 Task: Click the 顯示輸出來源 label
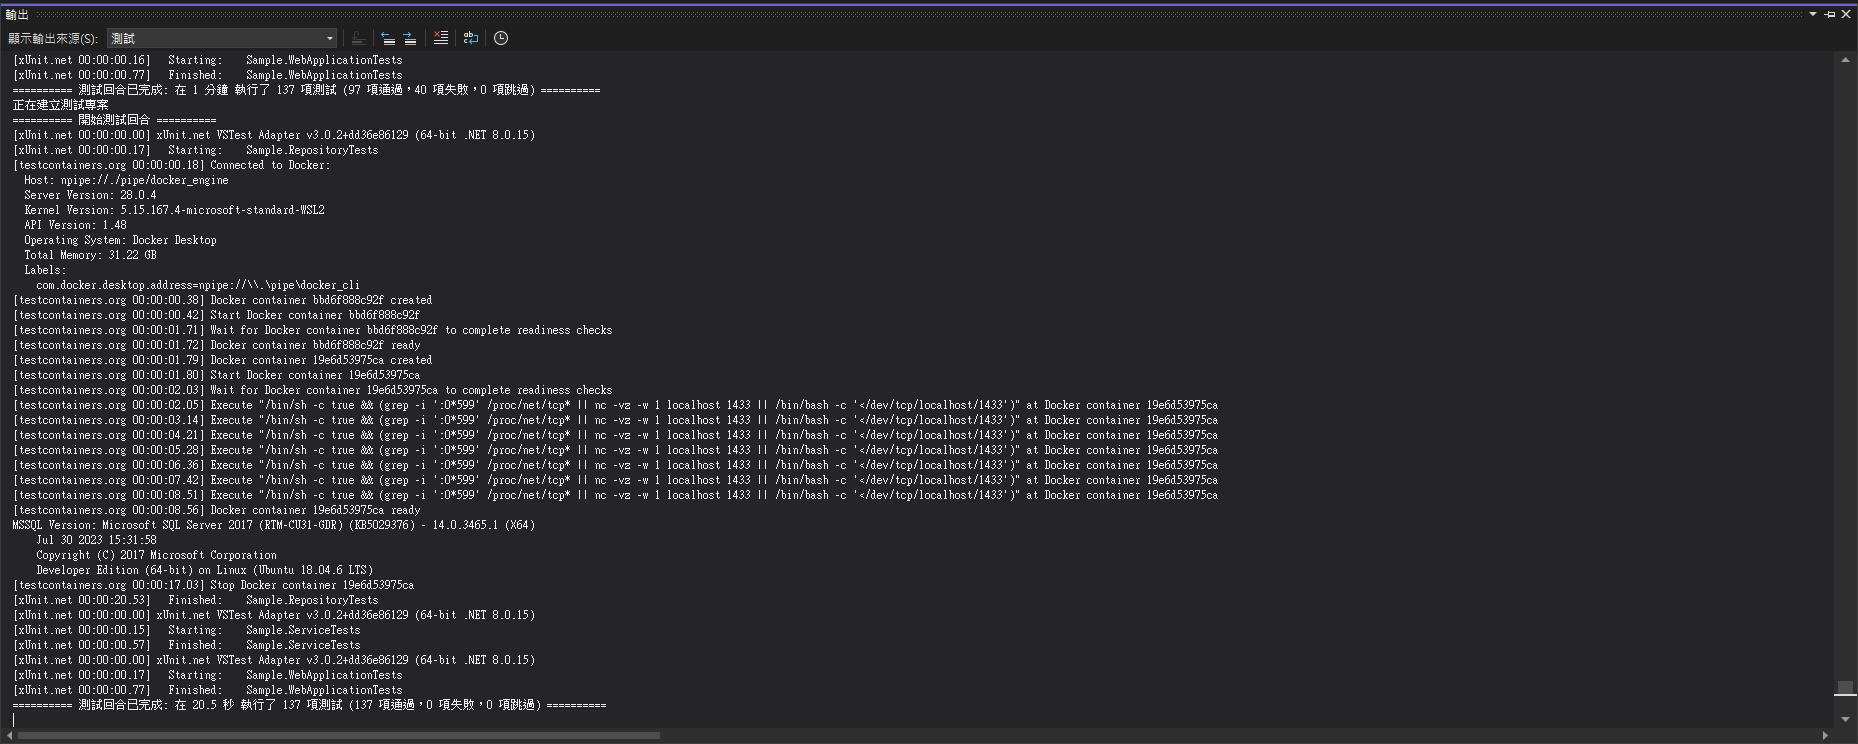pyautogui.click(x=53, y=38)
